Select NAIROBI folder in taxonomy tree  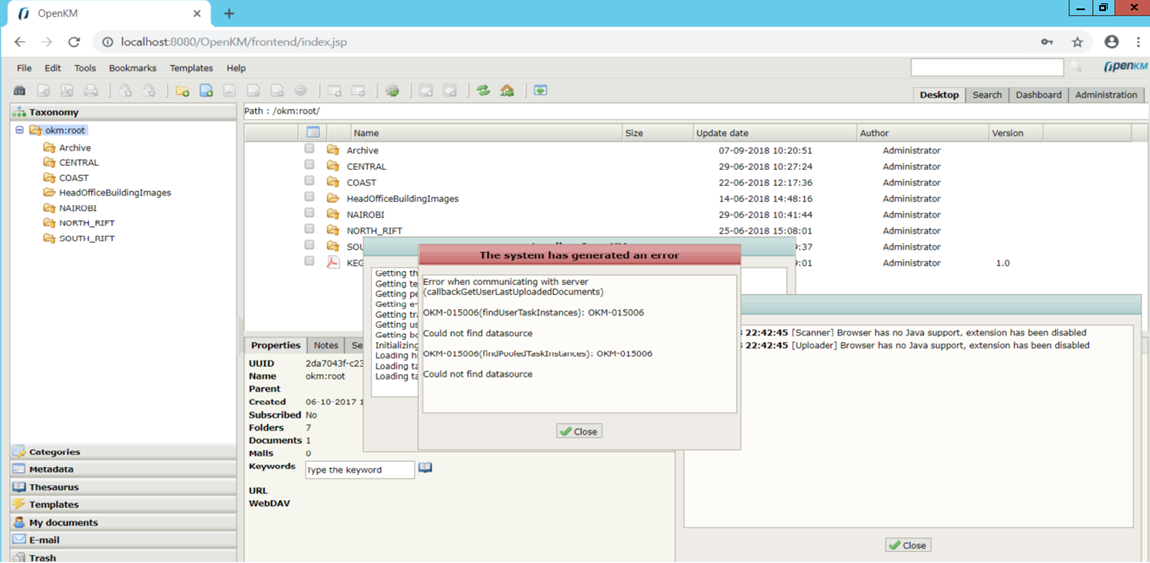tap(77, 208)
